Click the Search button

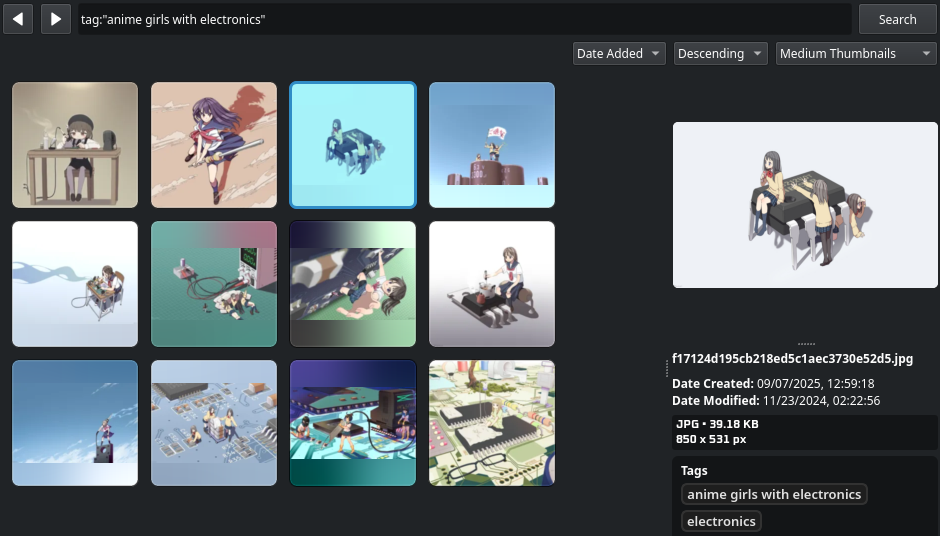pyautogui.click(x=897, y=19)
